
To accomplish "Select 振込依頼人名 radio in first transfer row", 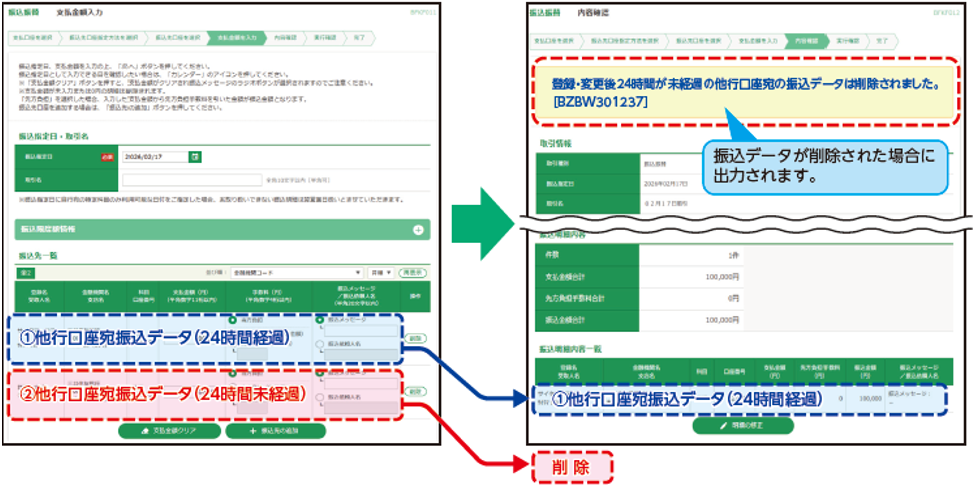I will pyautogui.click(x=319, y=343).
